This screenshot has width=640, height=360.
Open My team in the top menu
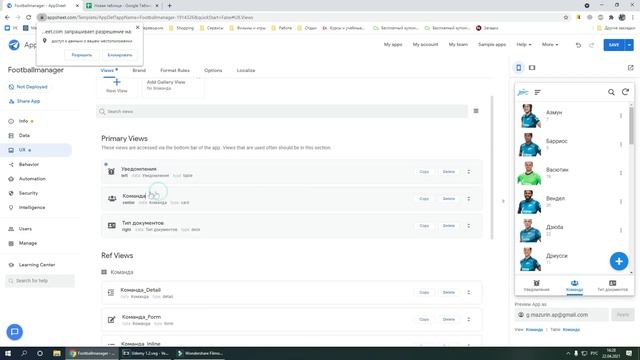click(x=458, y=44)
